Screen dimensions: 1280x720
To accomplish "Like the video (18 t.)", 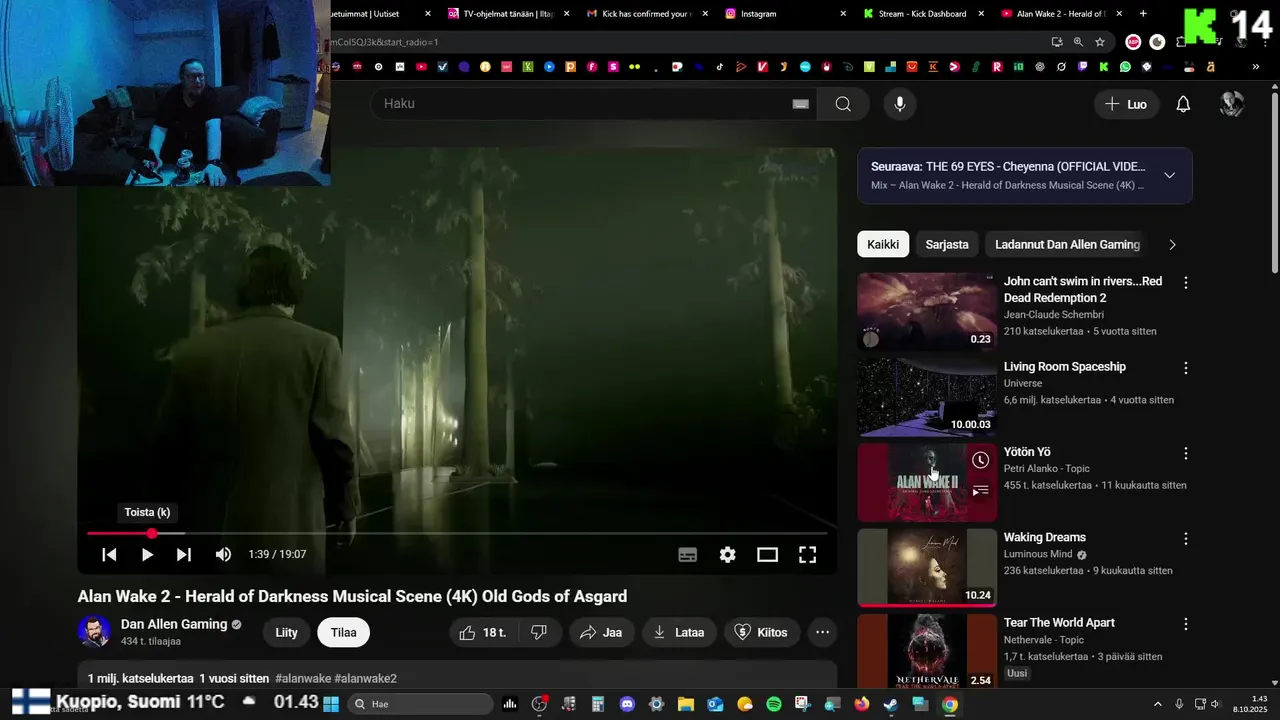I will pos(482,632).
